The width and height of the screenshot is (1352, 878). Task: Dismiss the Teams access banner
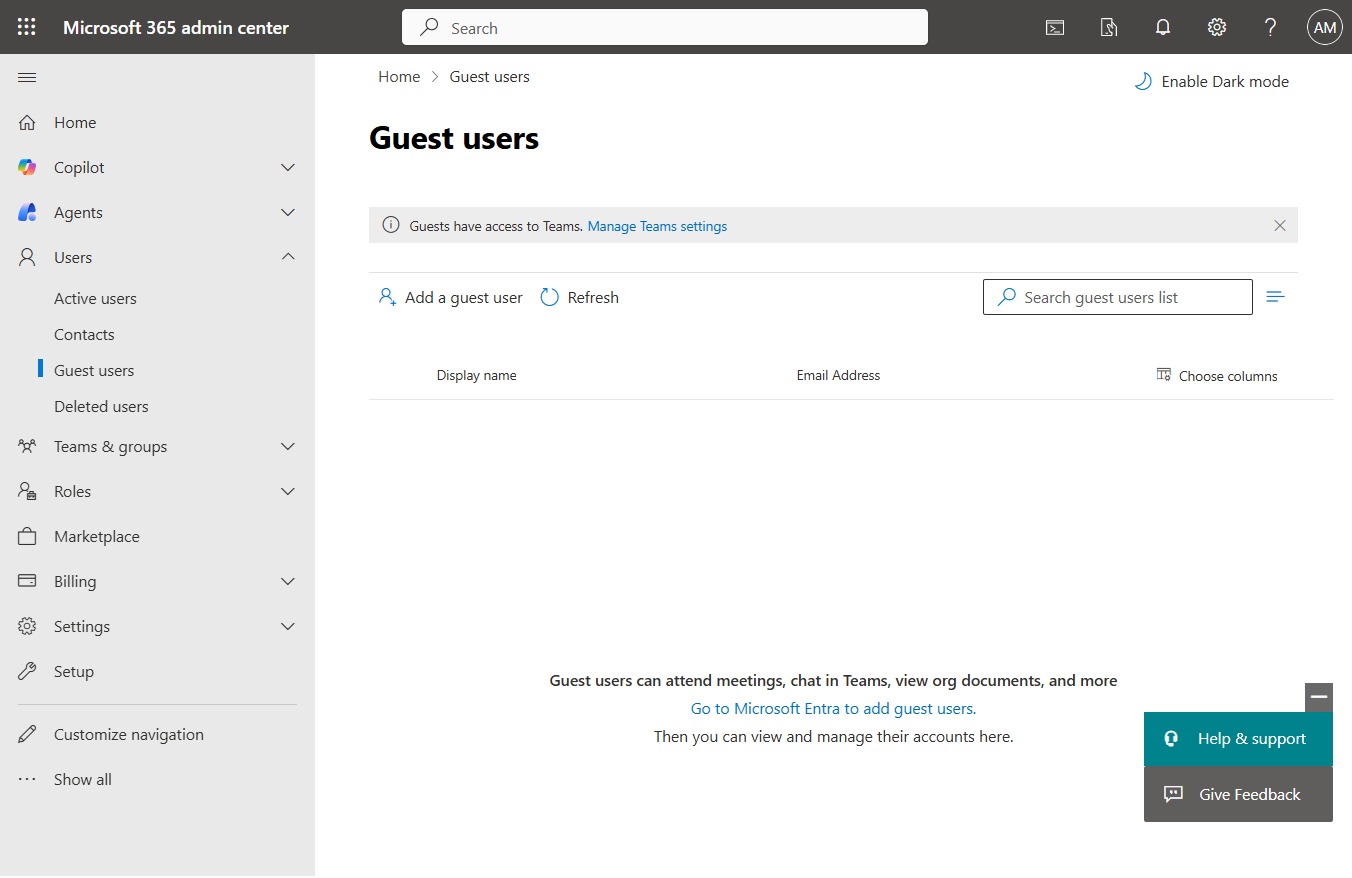(x=1280, y=226)
